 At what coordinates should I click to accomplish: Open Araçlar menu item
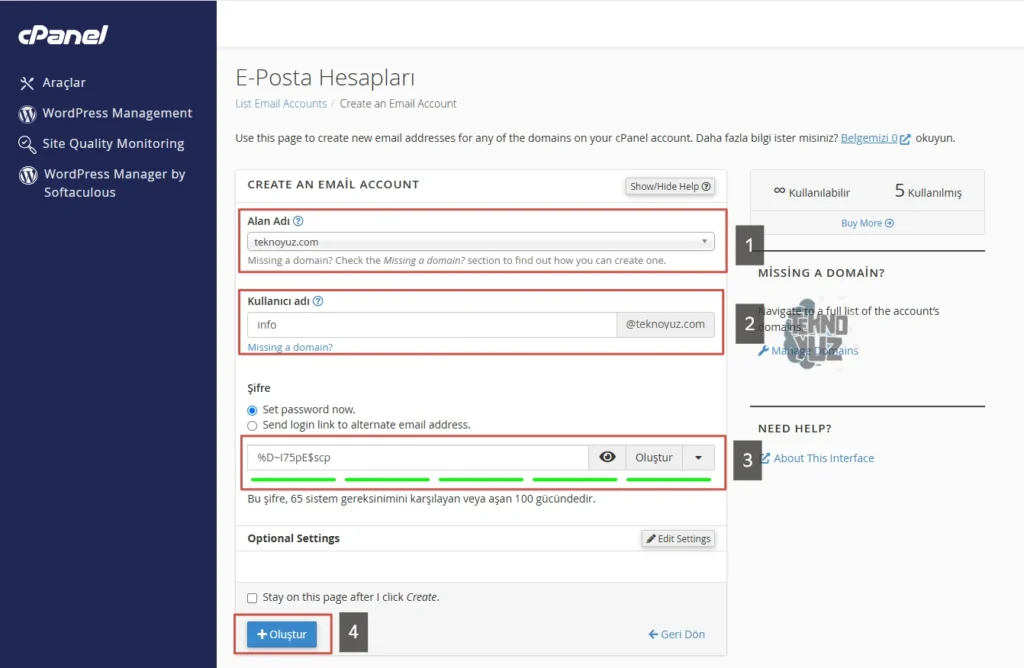click(x=64, y=83)
